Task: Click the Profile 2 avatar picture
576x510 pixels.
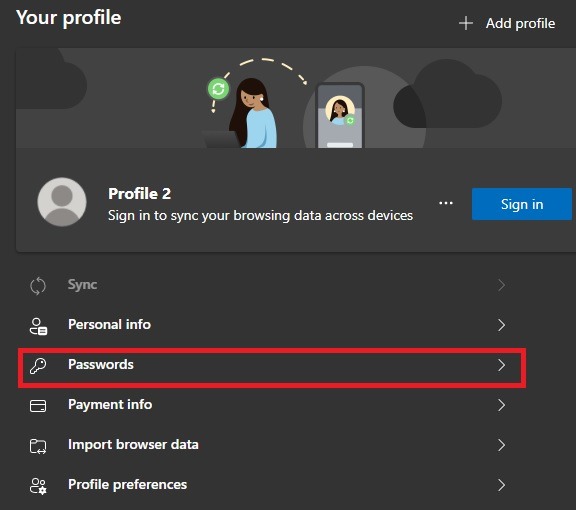Action: (x=62, y=202)
